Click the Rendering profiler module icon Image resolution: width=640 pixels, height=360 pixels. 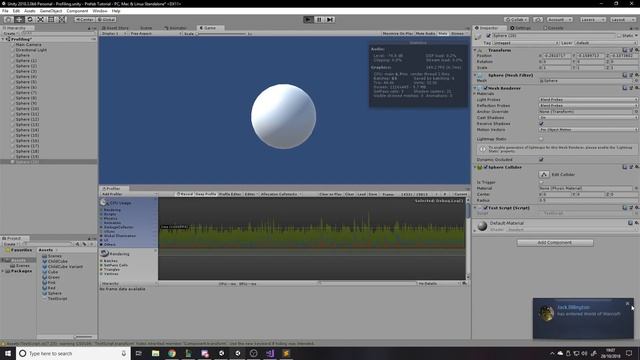coord(104,253)
